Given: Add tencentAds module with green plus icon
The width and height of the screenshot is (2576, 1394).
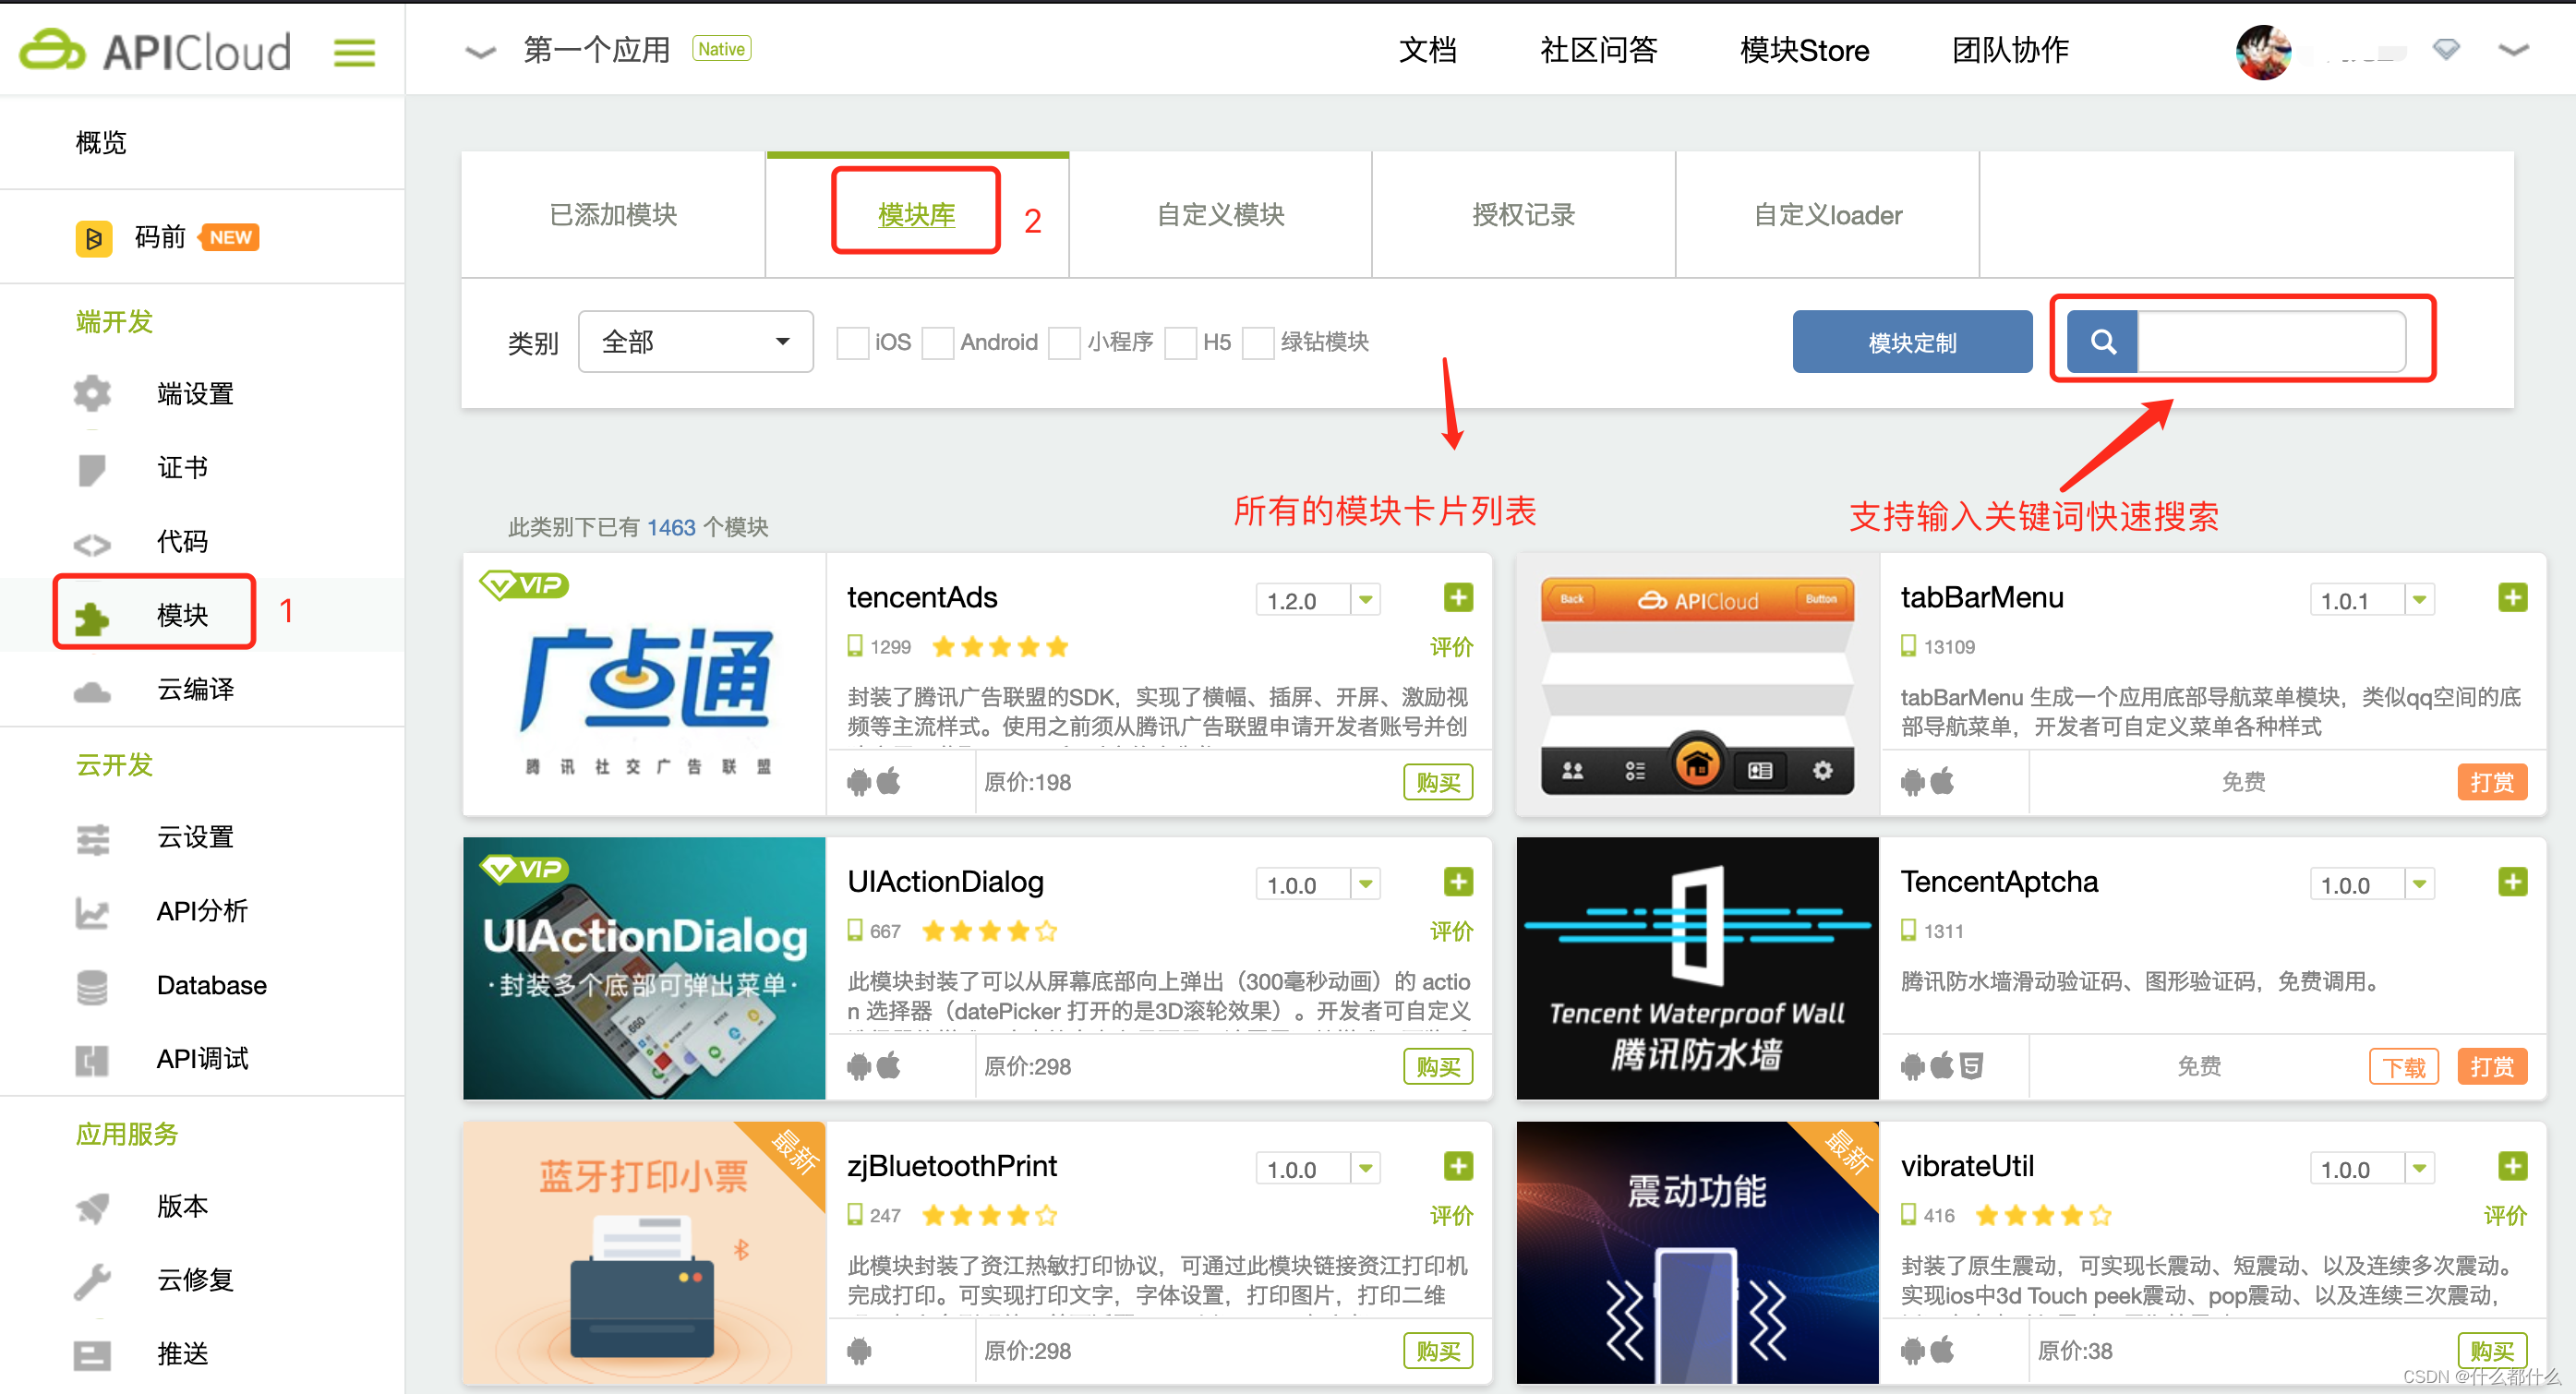Looking at the screenshot, I should tap(1458, 598).
